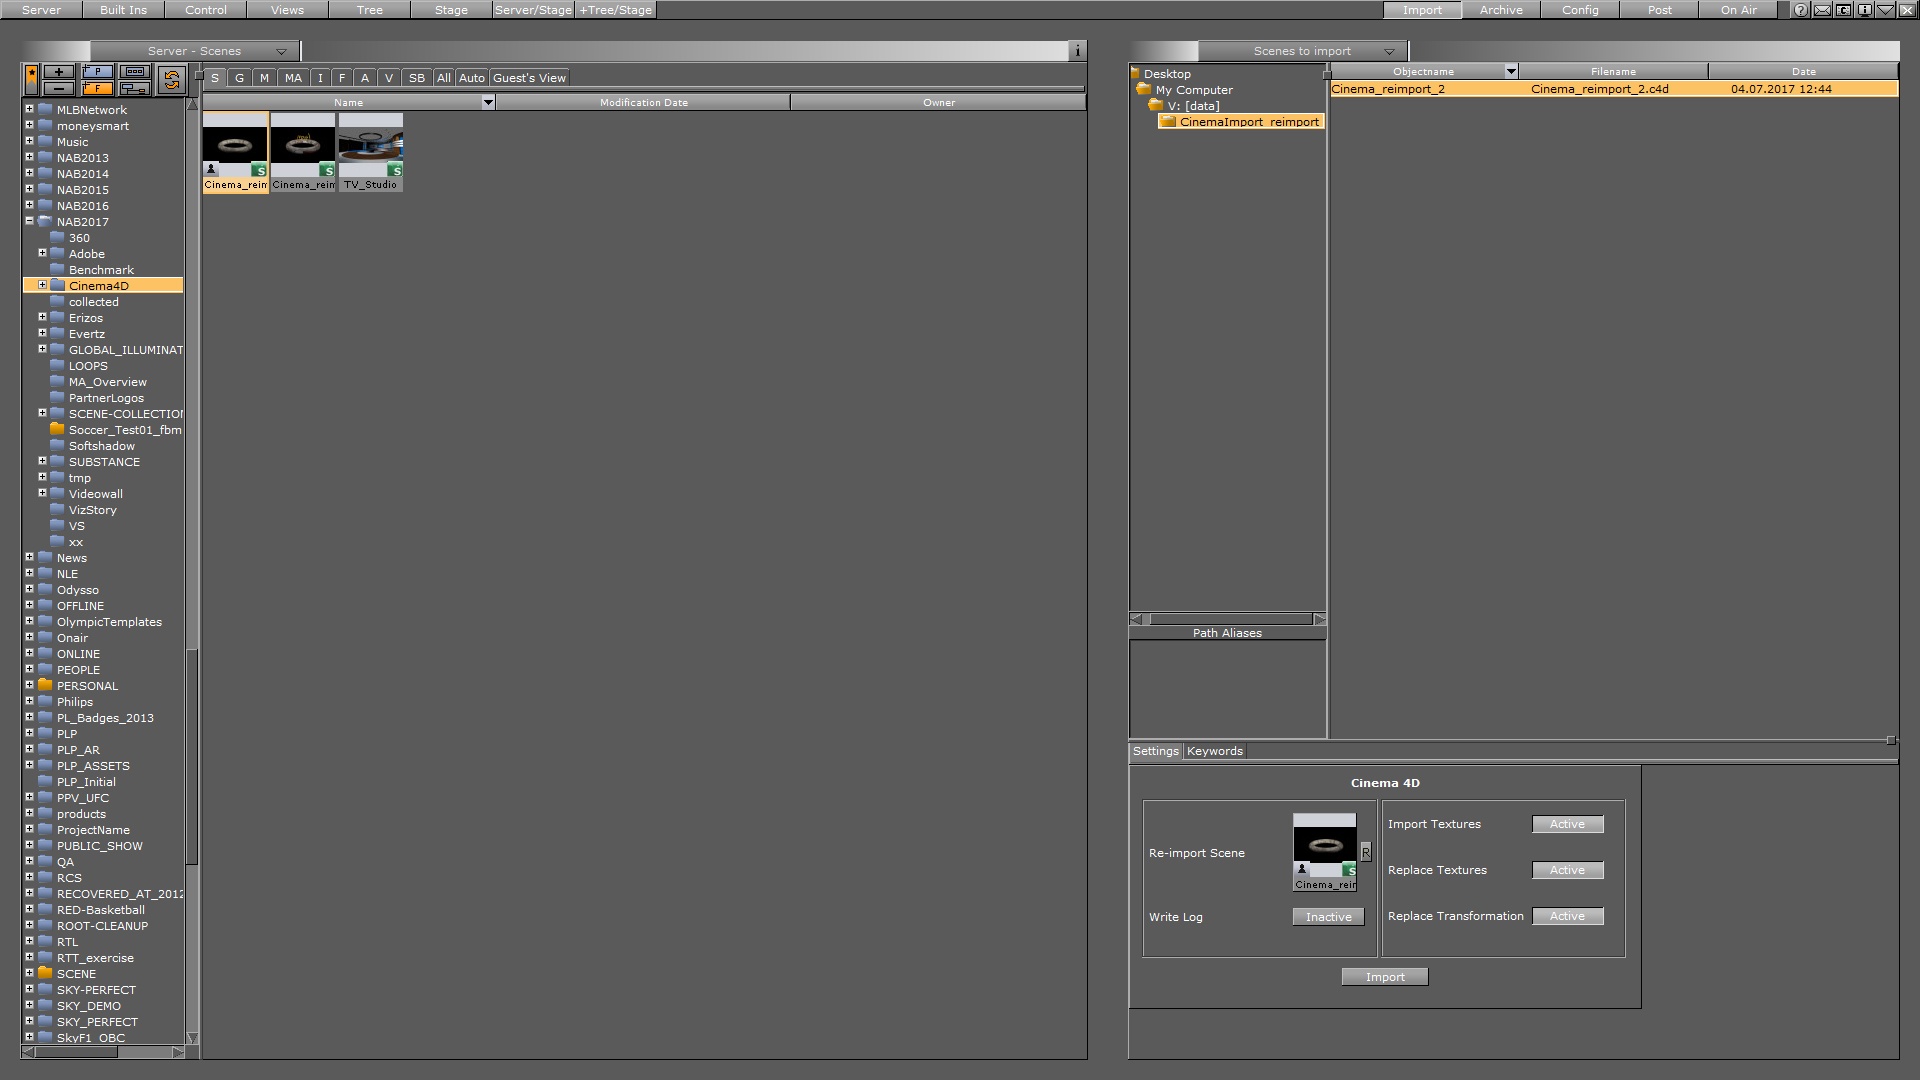Click the Post toolbar icon
Image resolution: width=1920 pixels, height=1080 pixels.
click(1659, 9)
